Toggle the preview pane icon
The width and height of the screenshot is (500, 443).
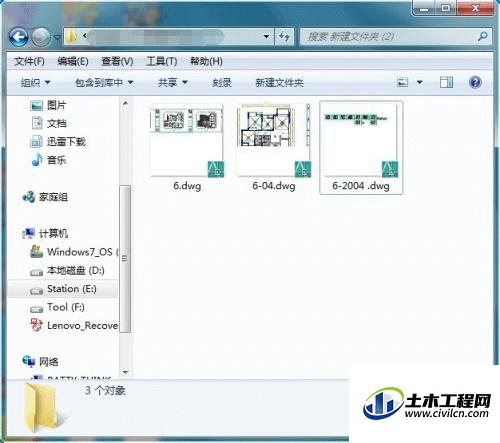pos(446,82)
